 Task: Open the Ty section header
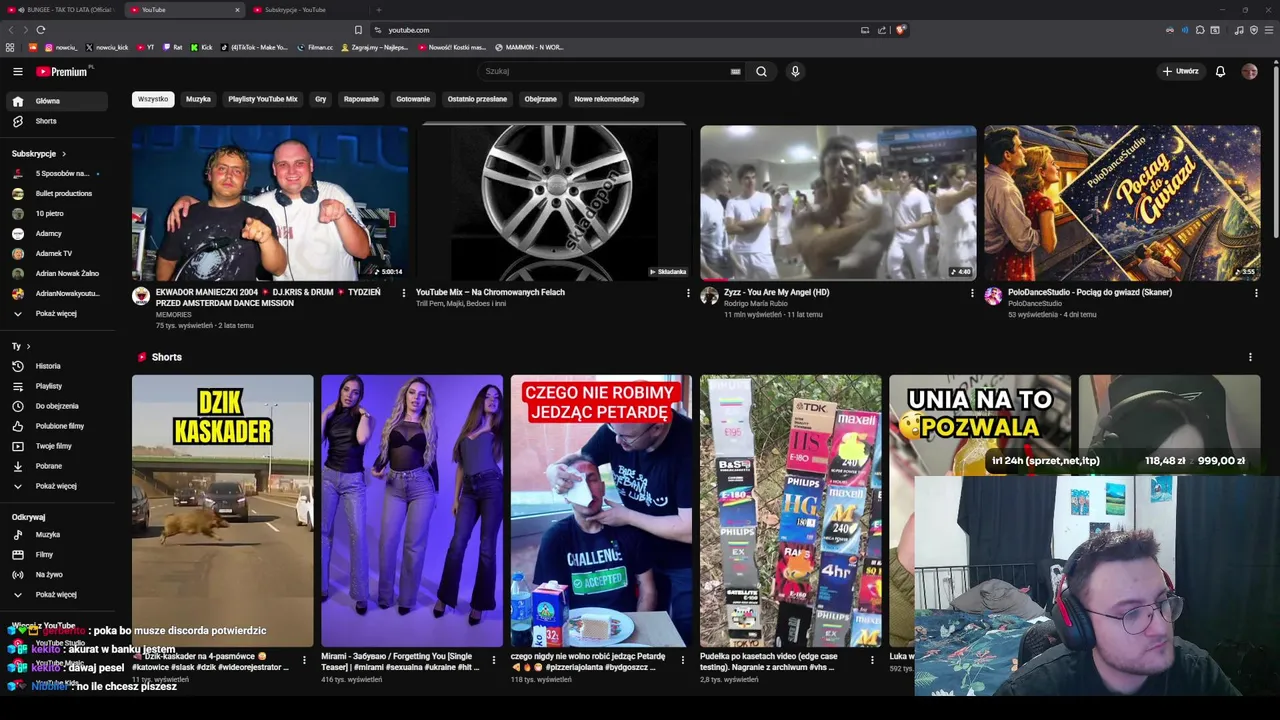(21, 346)
